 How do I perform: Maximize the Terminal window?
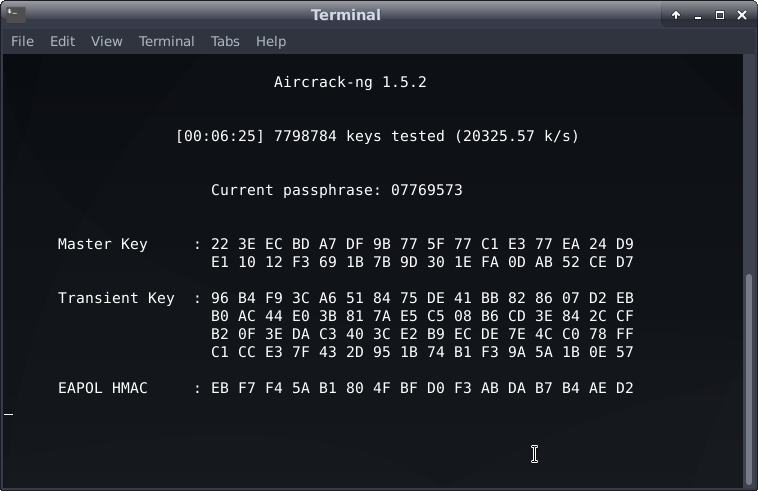tap(719, 14)
